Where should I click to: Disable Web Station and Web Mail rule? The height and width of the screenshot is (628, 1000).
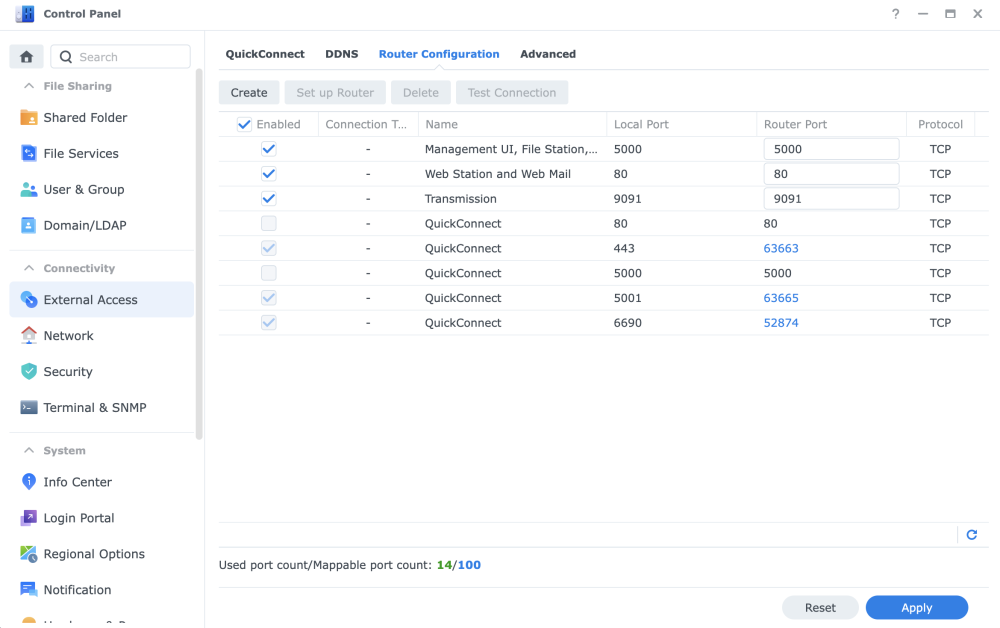coord(268,174)
